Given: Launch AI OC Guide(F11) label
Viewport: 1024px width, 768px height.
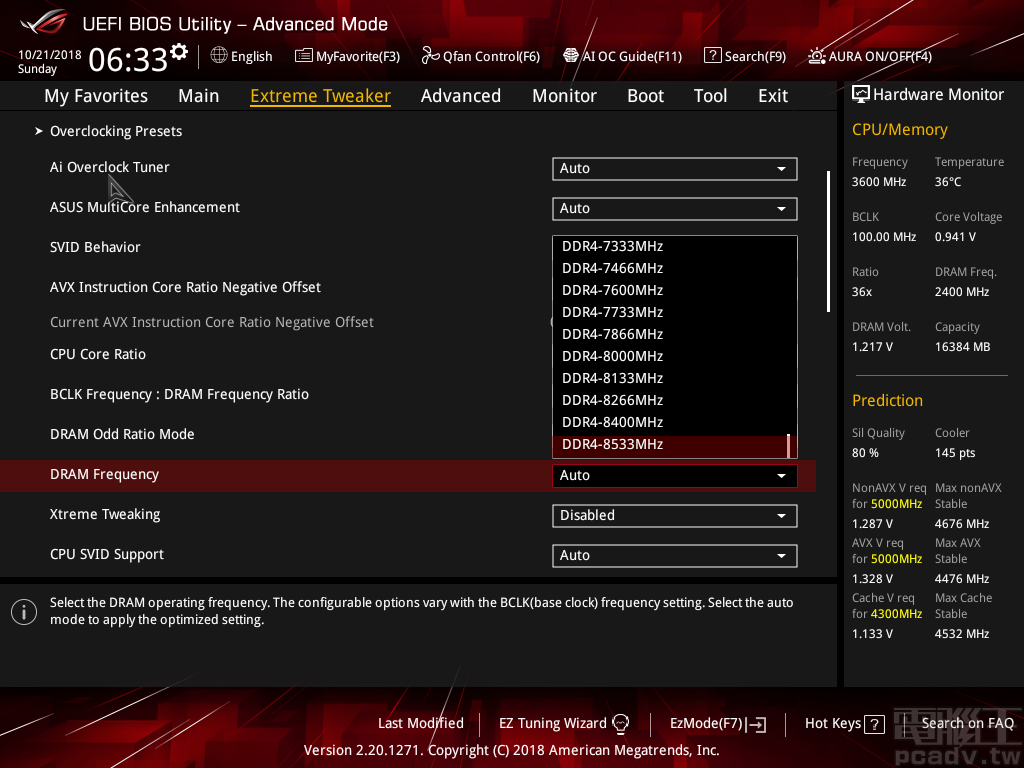Looking at the screenshot, I should (632, 56).
